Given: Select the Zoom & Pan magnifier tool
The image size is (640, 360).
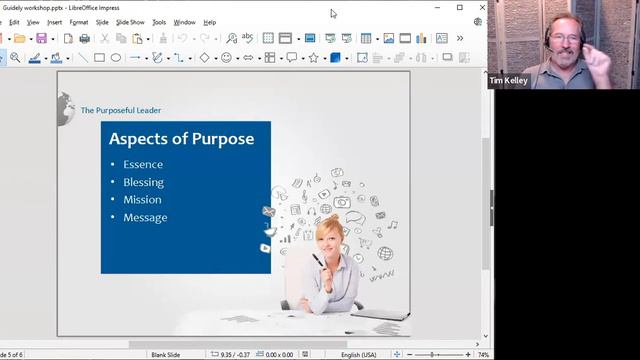Looking at the screenshot, I should [15, 58].
